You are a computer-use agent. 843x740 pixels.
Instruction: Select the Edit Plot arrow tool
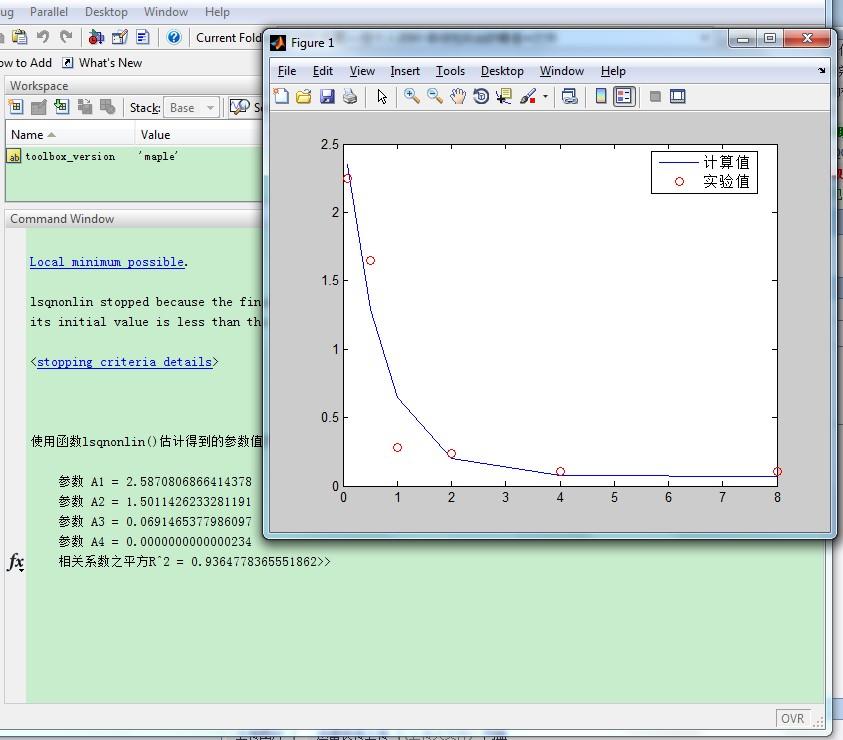[x=382, y=97]
